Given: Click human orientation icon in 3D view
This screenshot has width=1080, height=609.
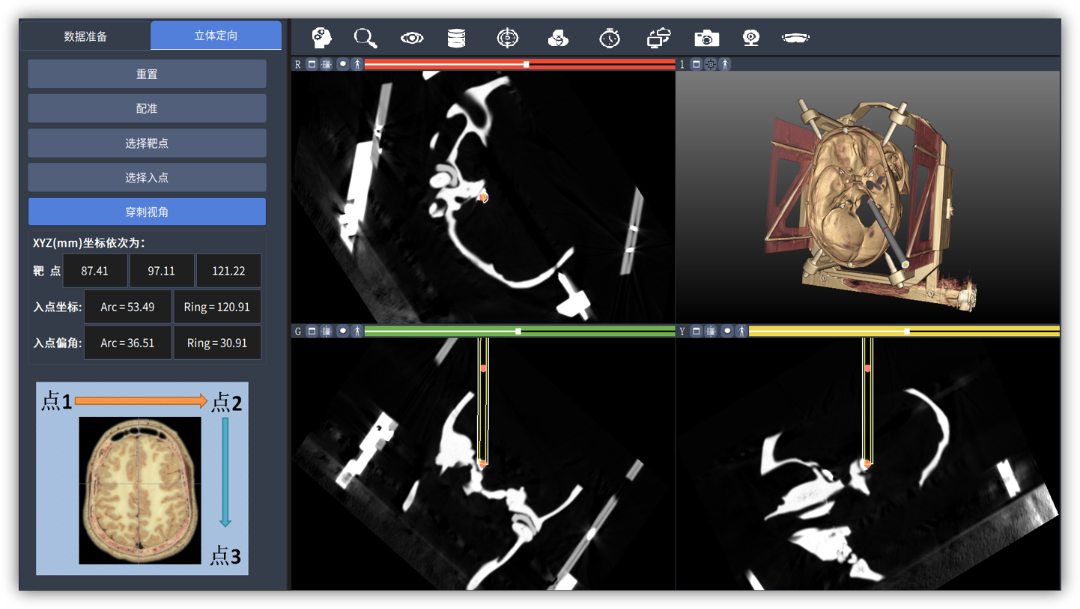Looking at the screenshot, I should pos(725,64).
